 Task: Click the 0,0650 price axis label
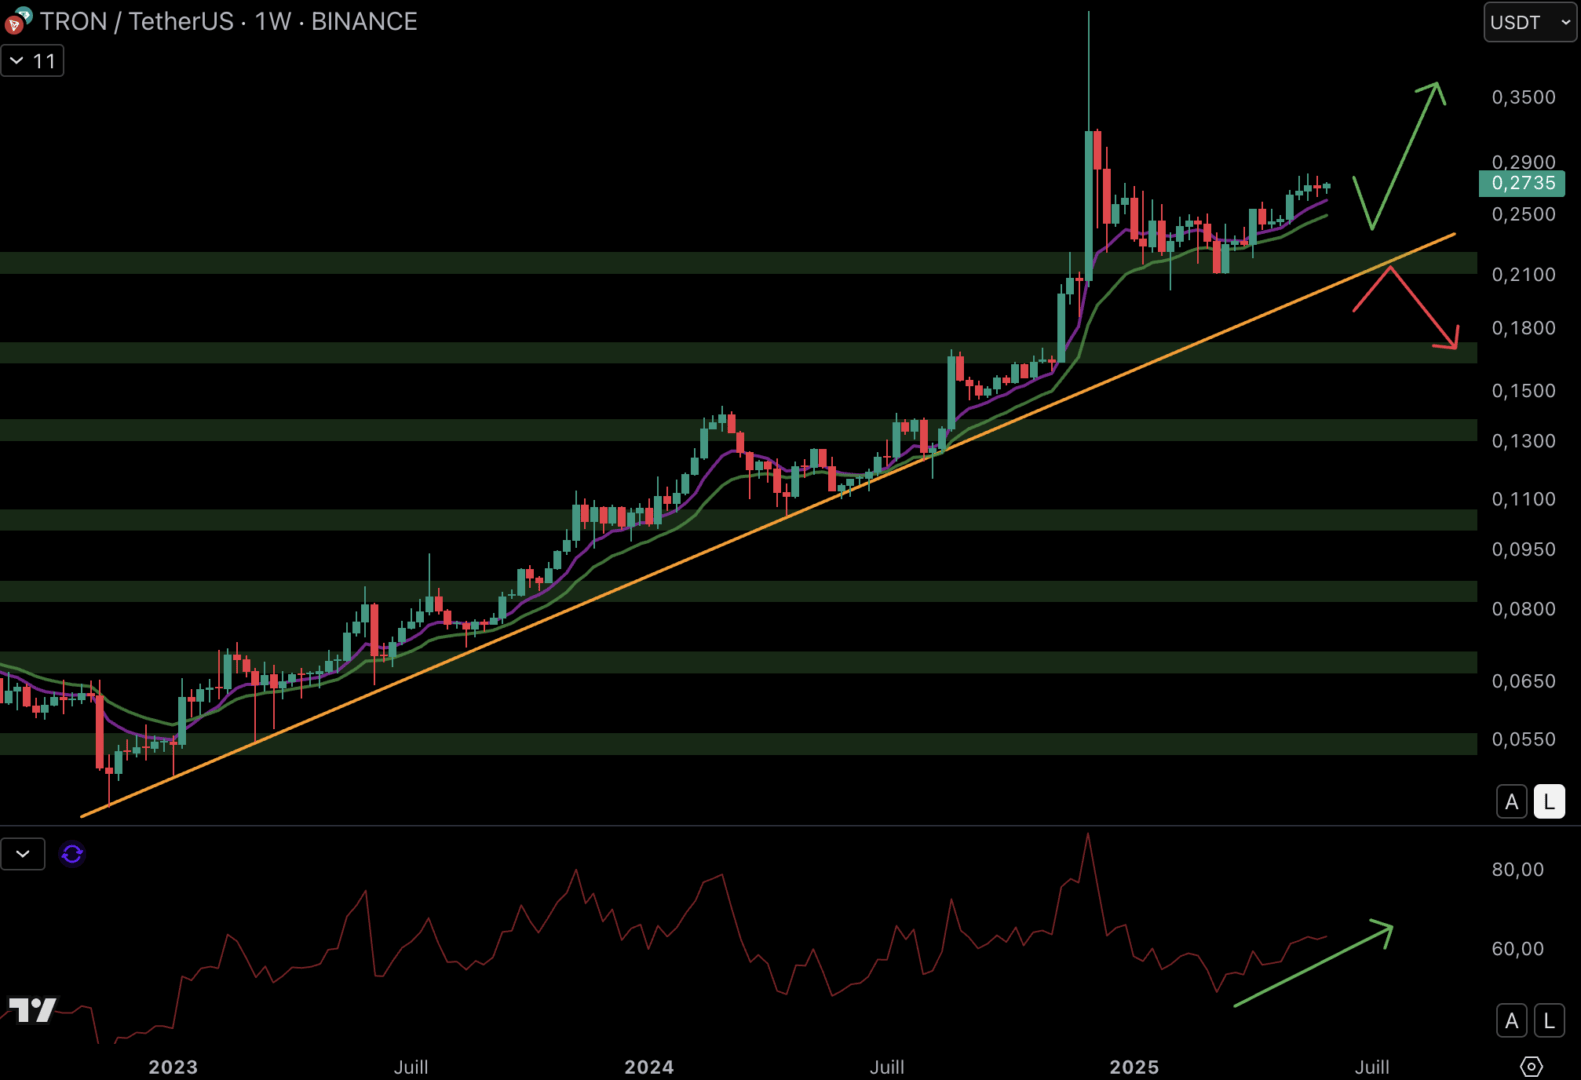pos(1523,681)
